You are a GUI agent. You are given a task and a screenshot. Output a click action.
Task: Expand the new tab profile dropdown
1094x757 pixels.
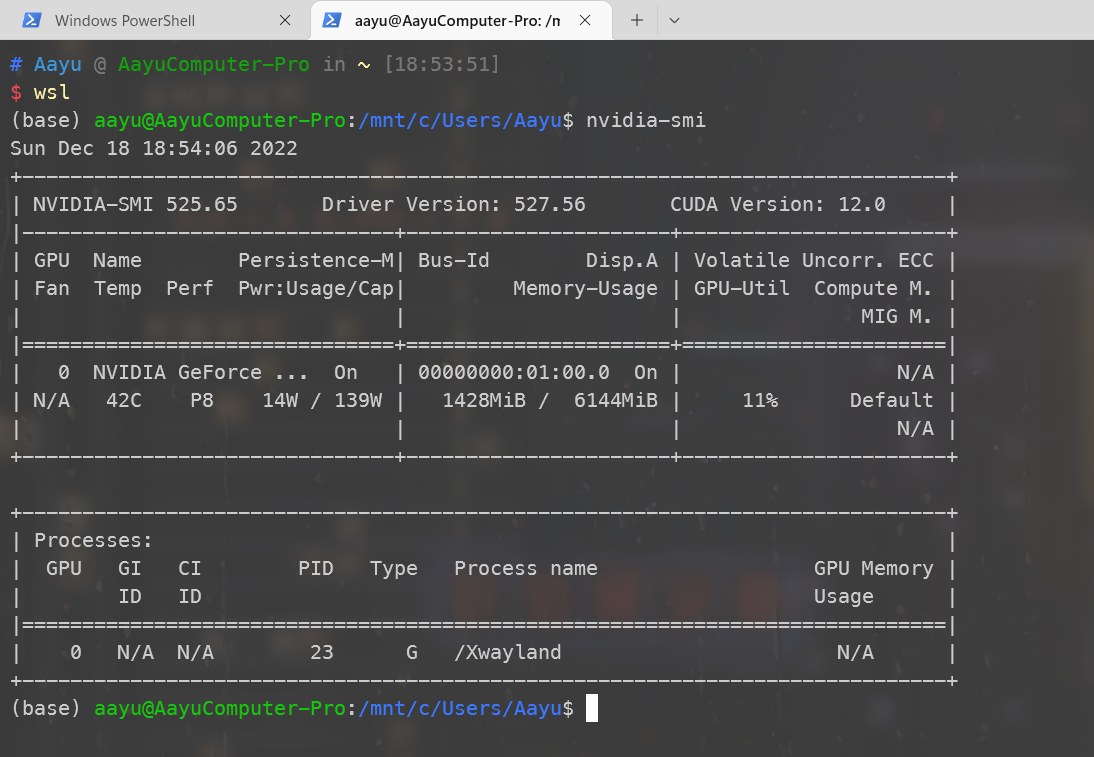coord(675,20)
